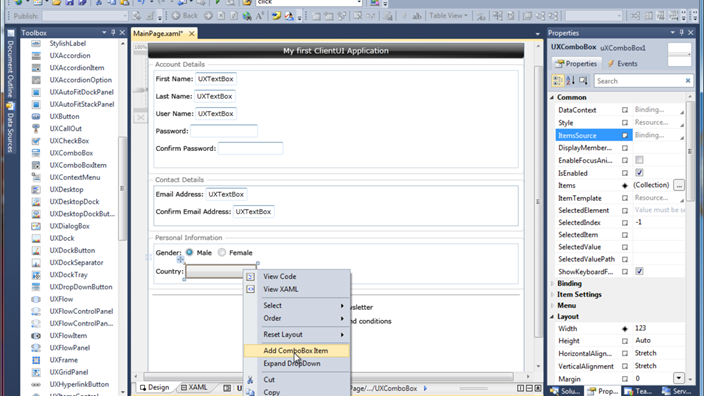Switch to the Design view tab
Screen dimensions: 704x396
coord(154,387)
